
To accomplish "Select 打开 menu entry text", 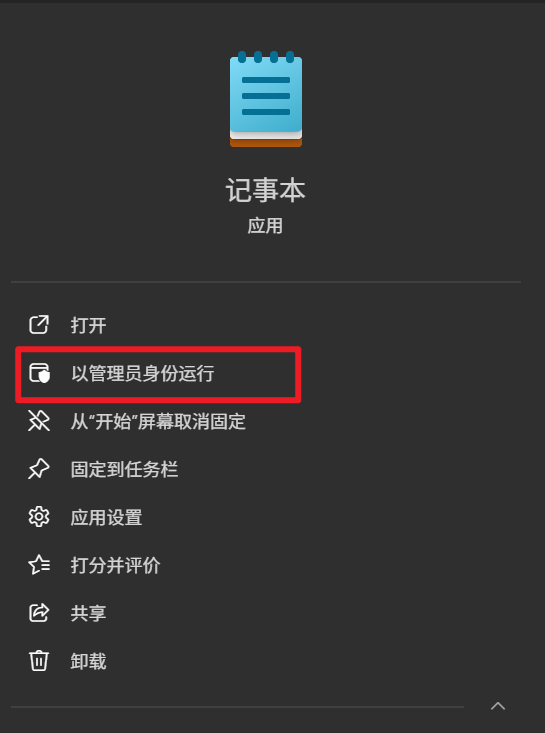I will pyautogui.click(x=88, y=325).
